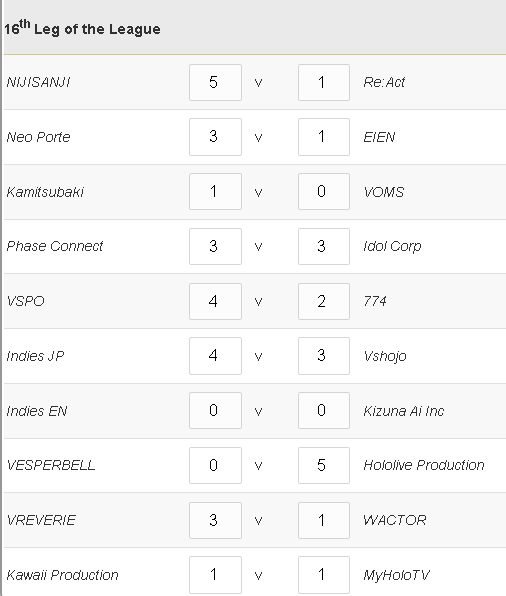Select Hololive Production score field
The height and width of the screenshot is (596, 506).
coord(324,465)
